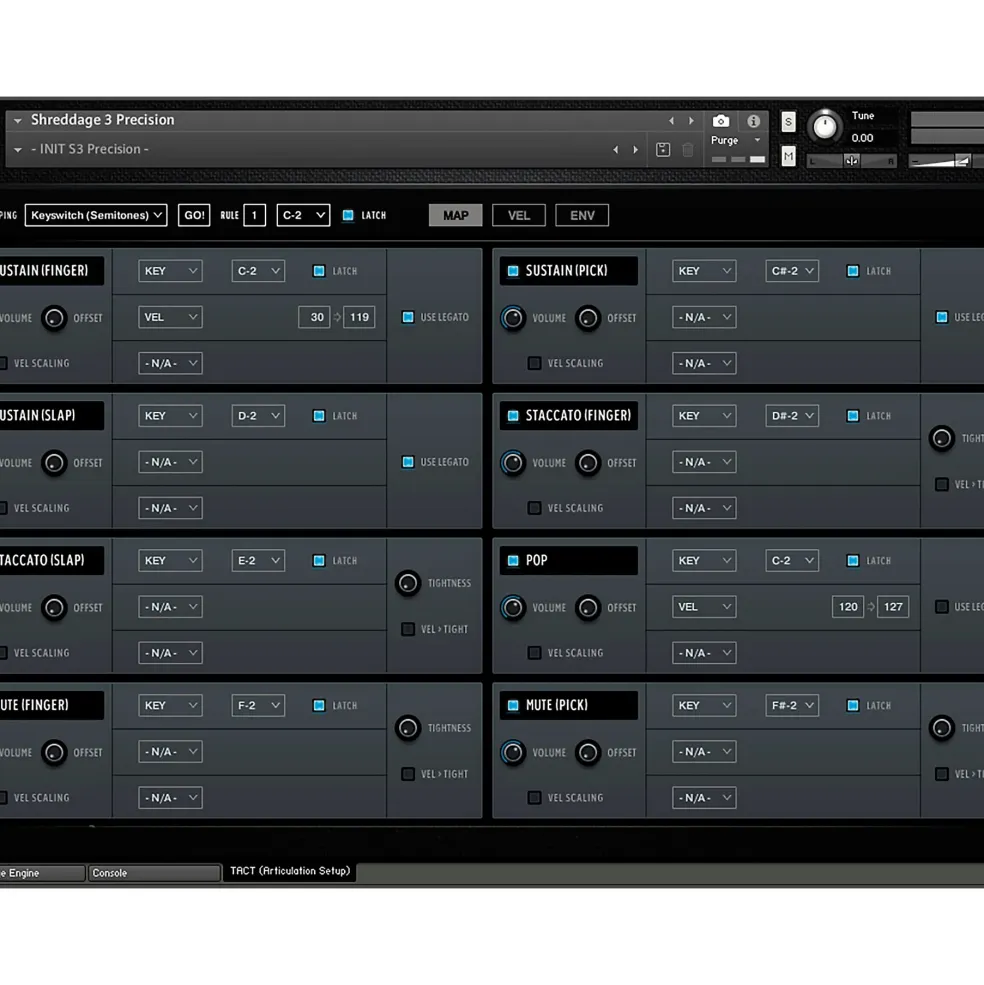The image size is (984, 985).
Task: Save the current snapshot with the disk icon
Action: [663, 150]
